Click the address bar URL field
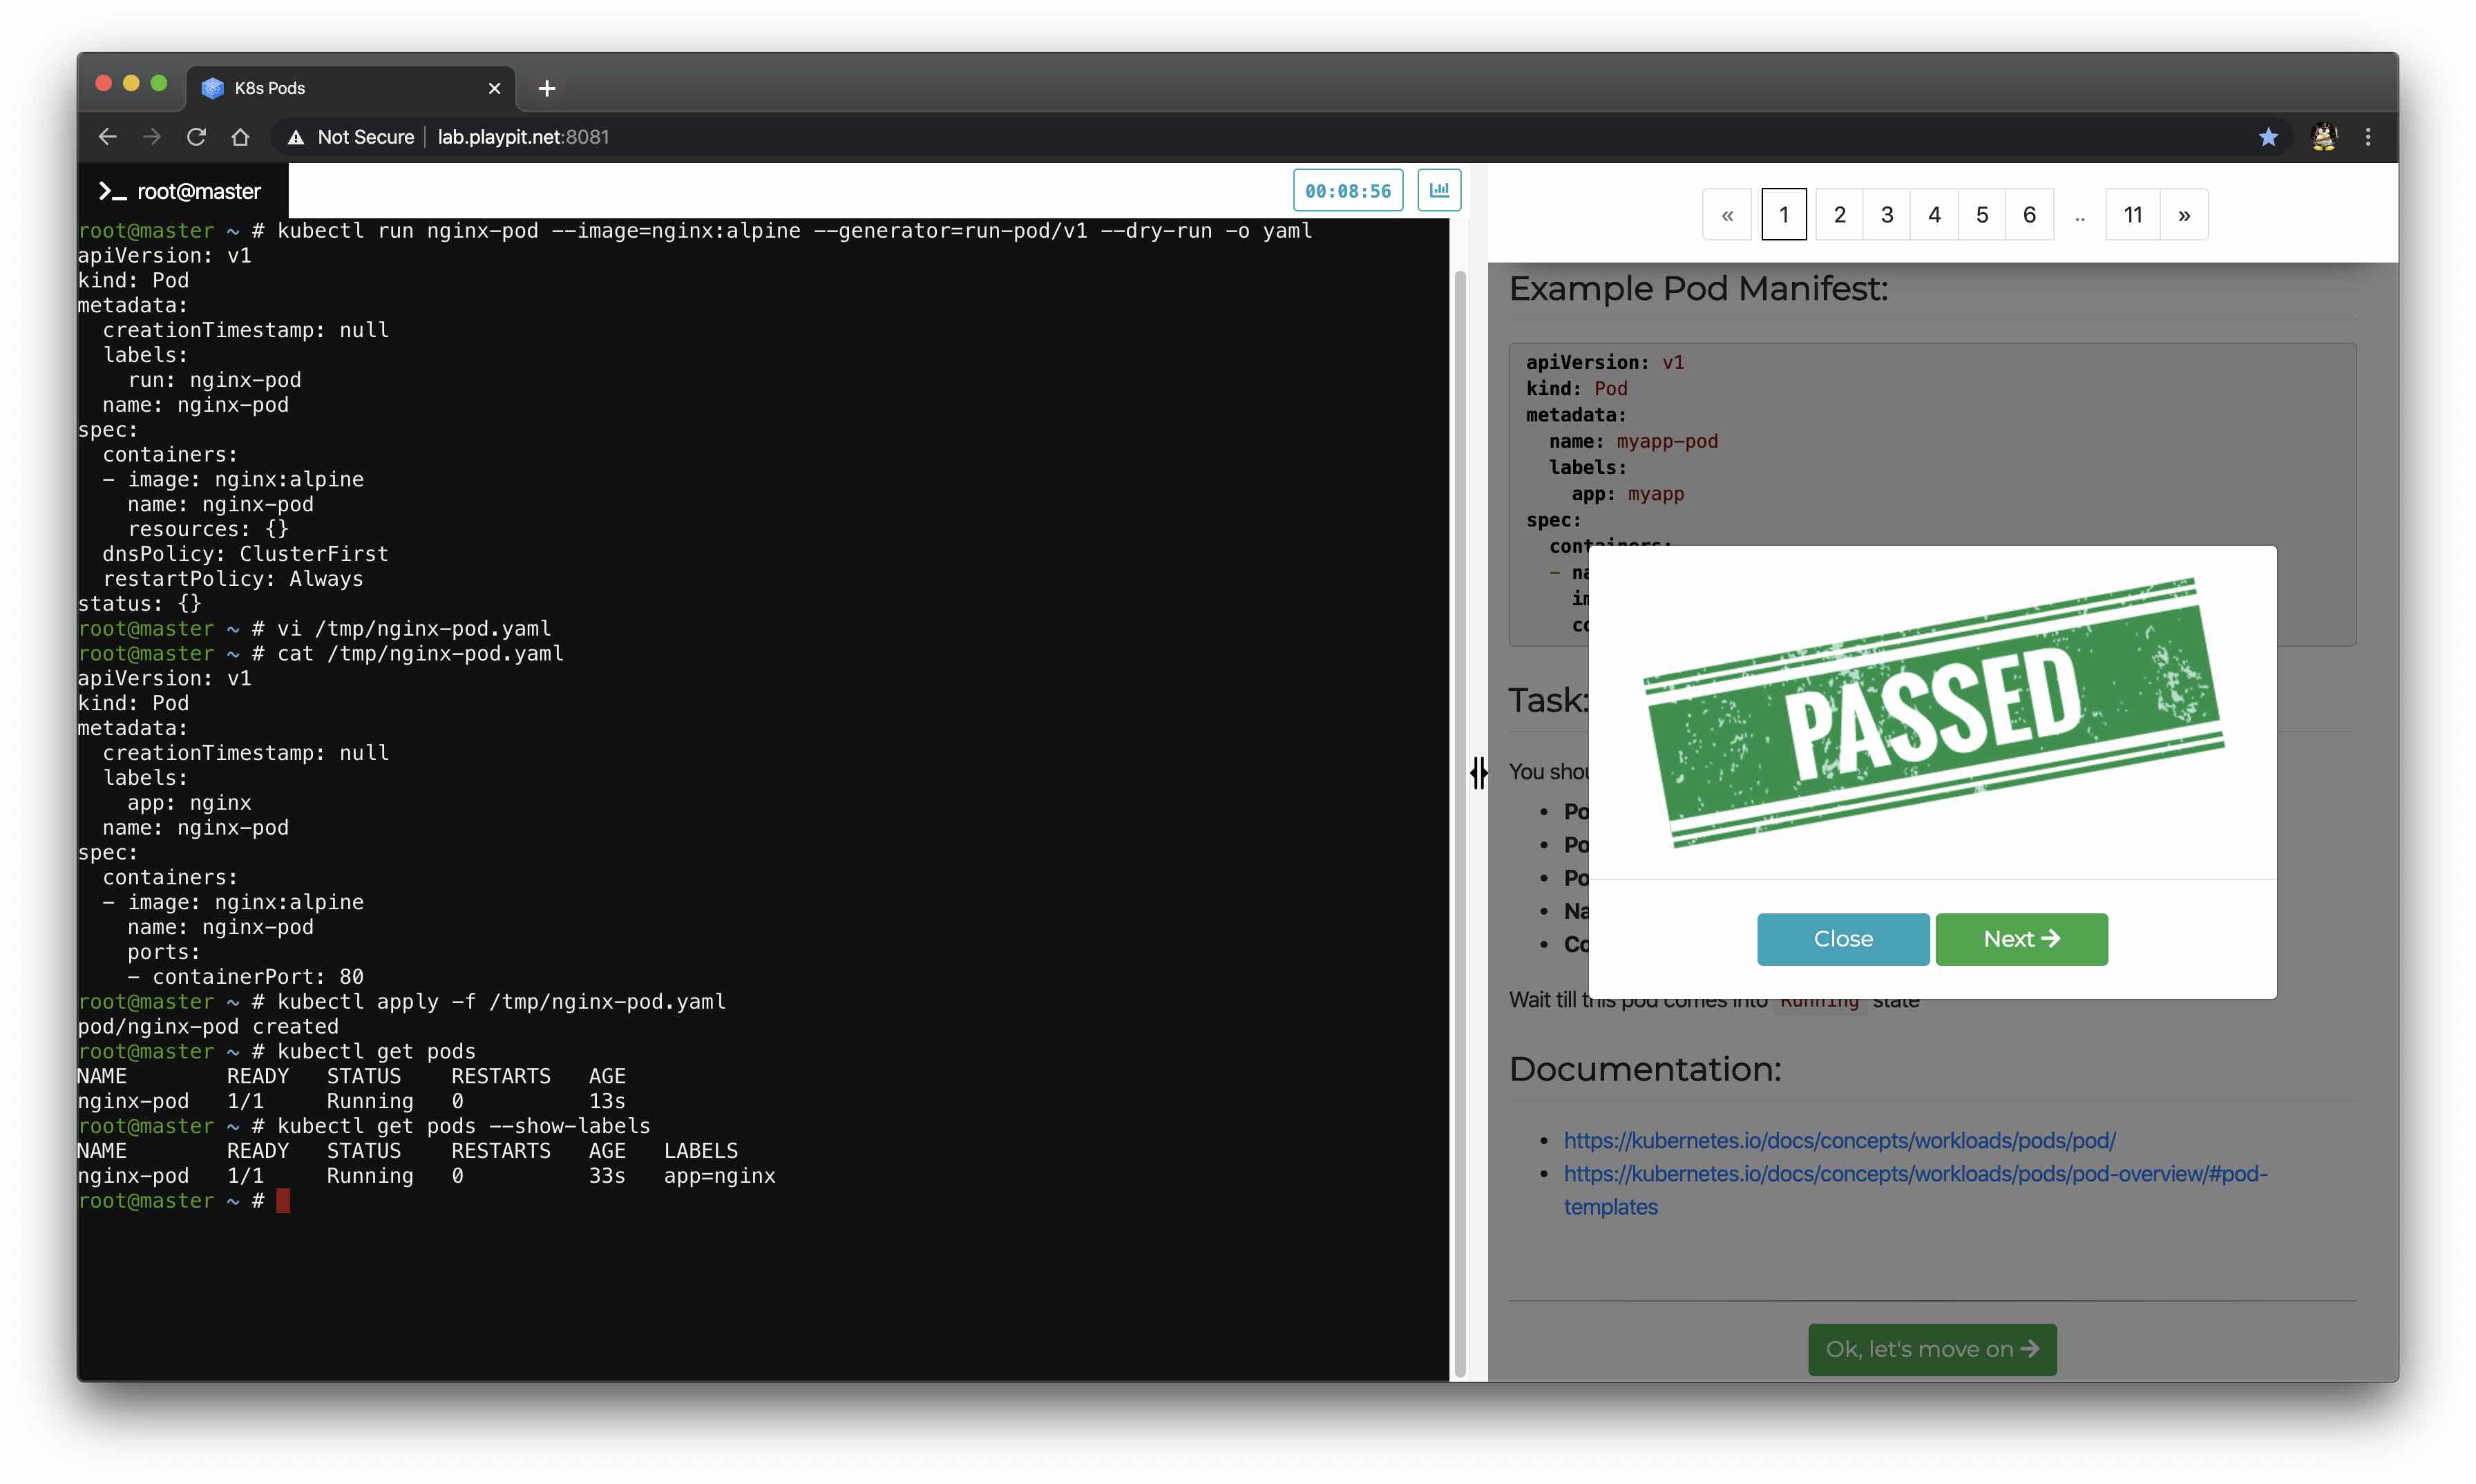Screen dimensions: 2476x1484 click(x=523, y=137)
